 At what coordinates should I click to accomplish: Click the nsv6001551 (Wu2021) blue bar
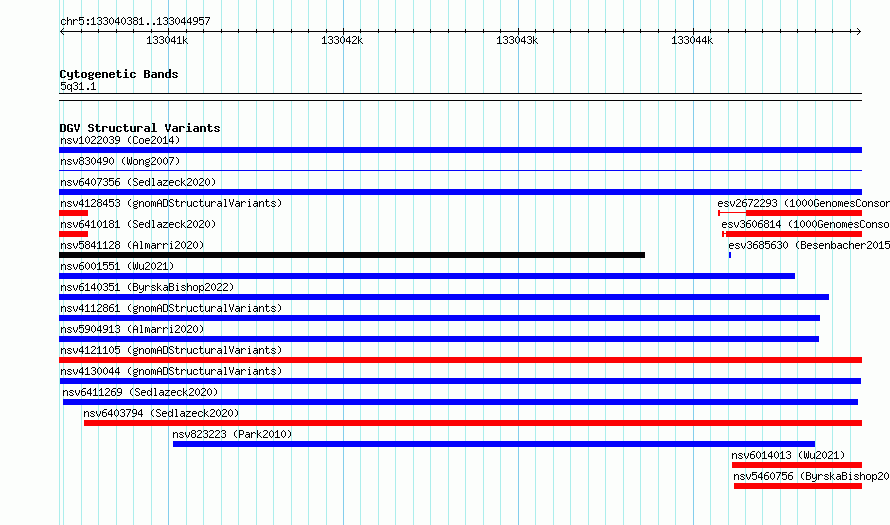coord(427,276)
